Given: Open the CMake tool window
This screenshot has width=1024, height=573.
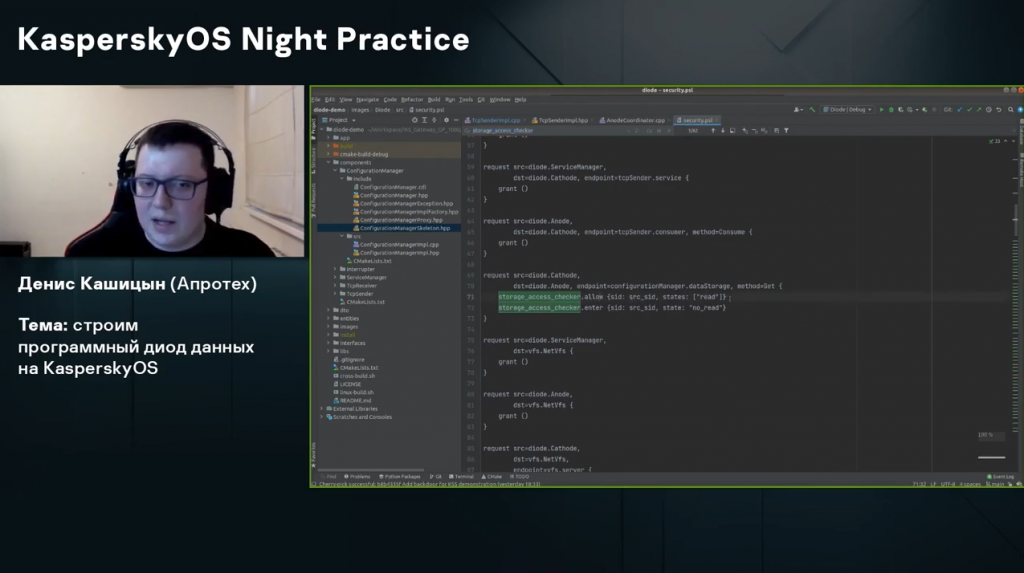Looking at the screenshot, I should 492,477.
